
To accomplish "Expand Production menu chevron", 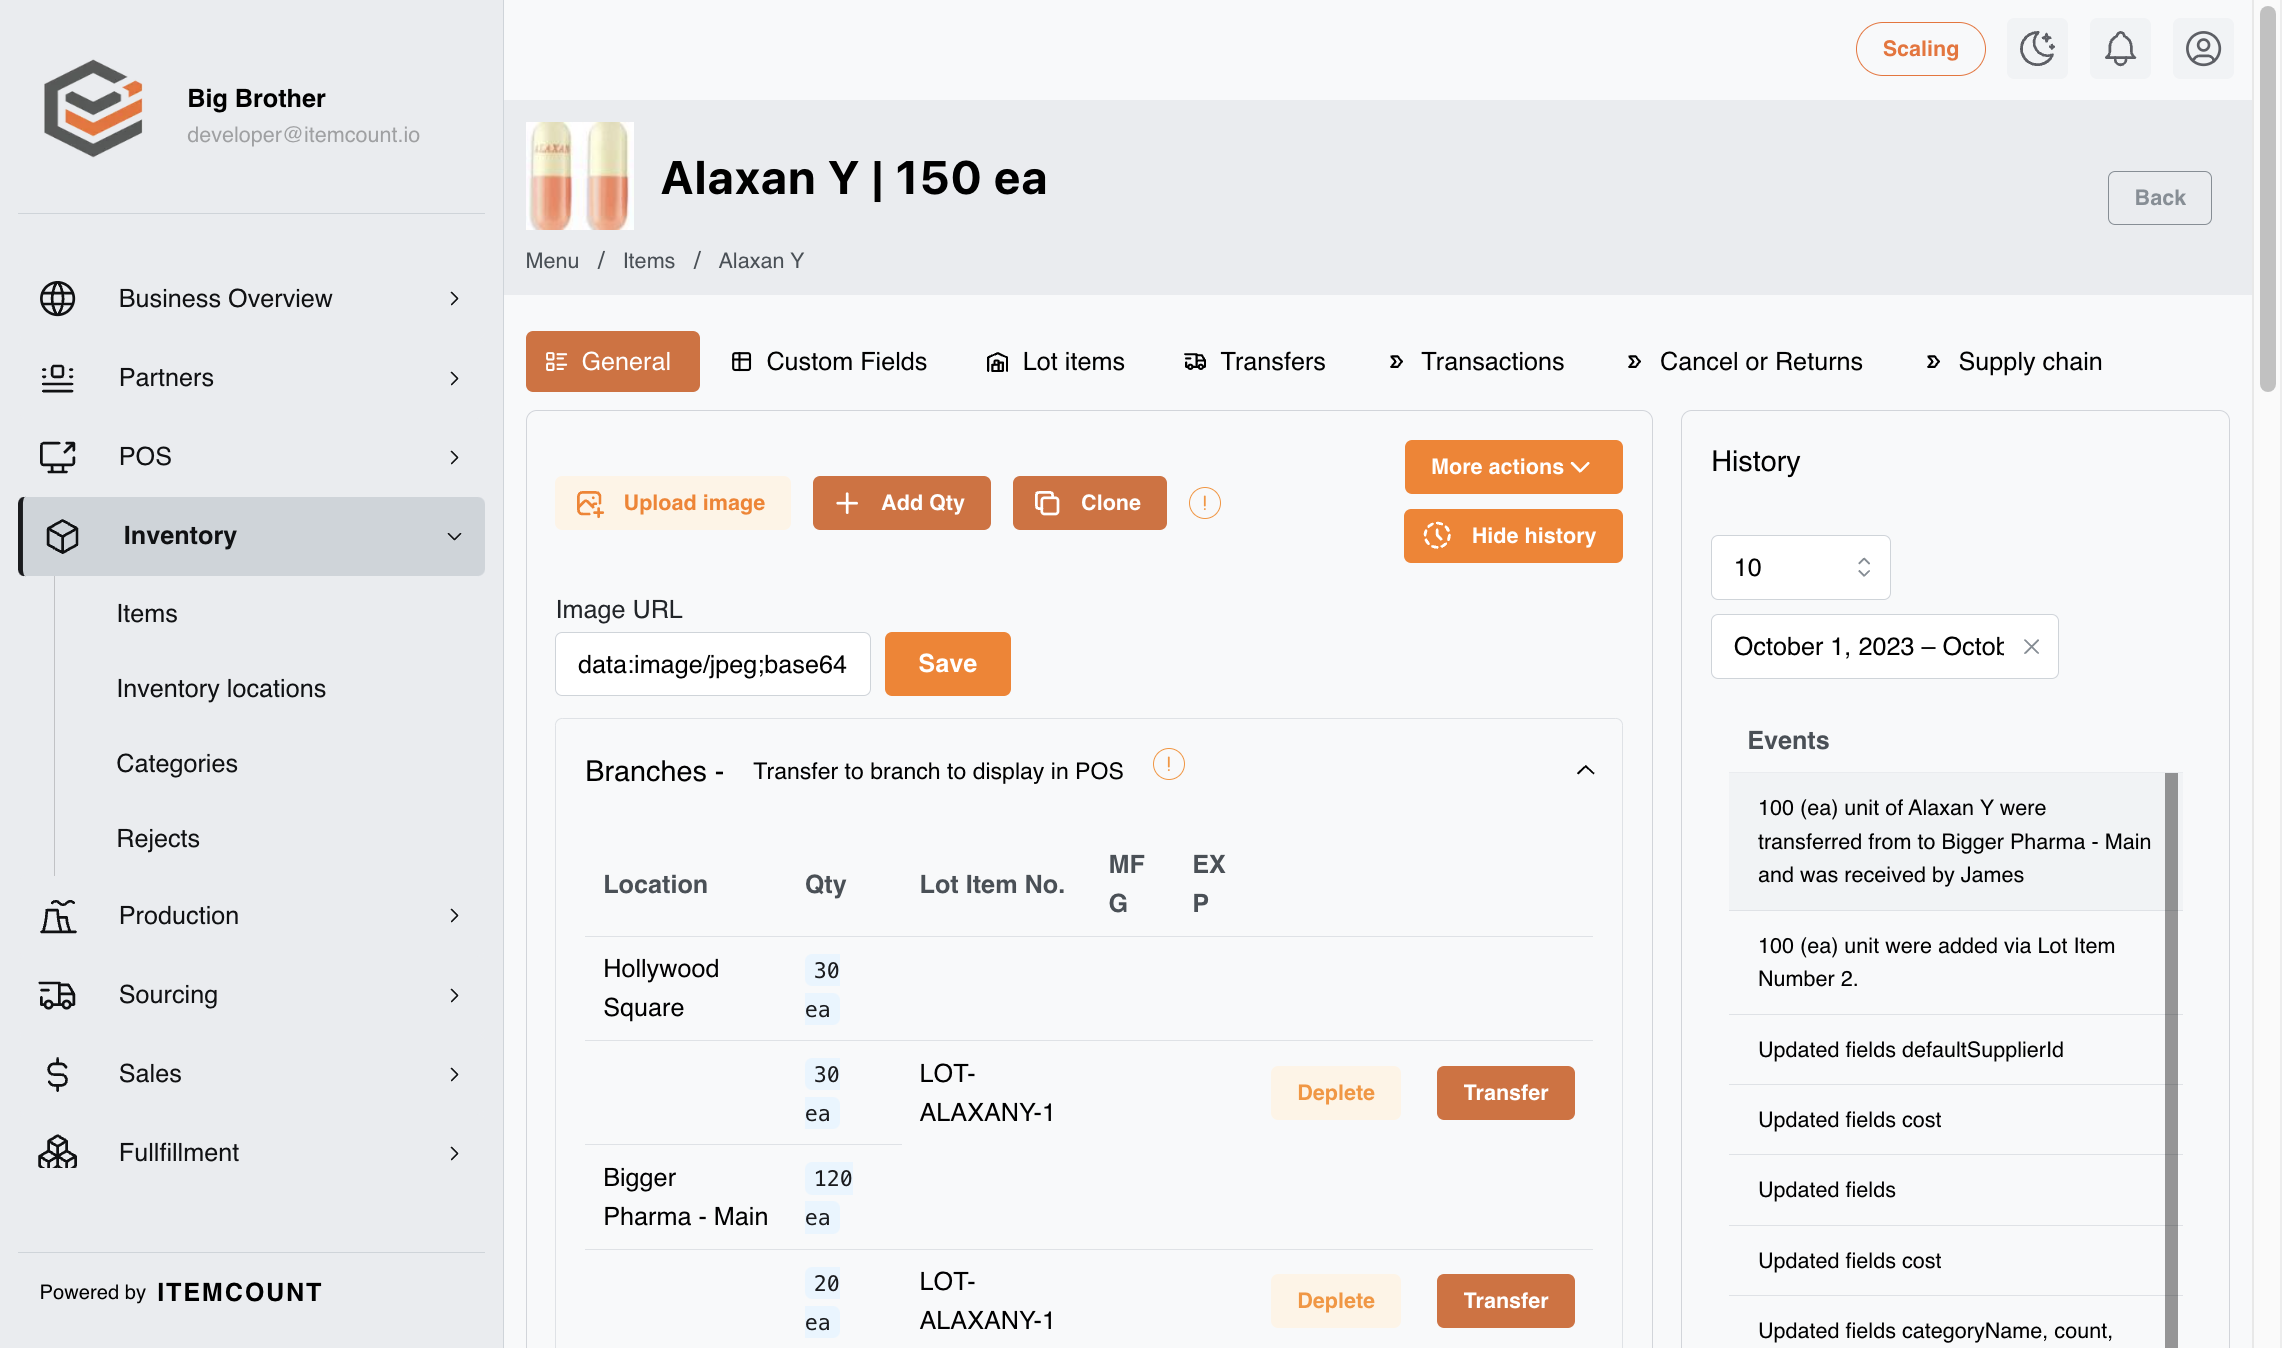I will [x=454, y=915].
